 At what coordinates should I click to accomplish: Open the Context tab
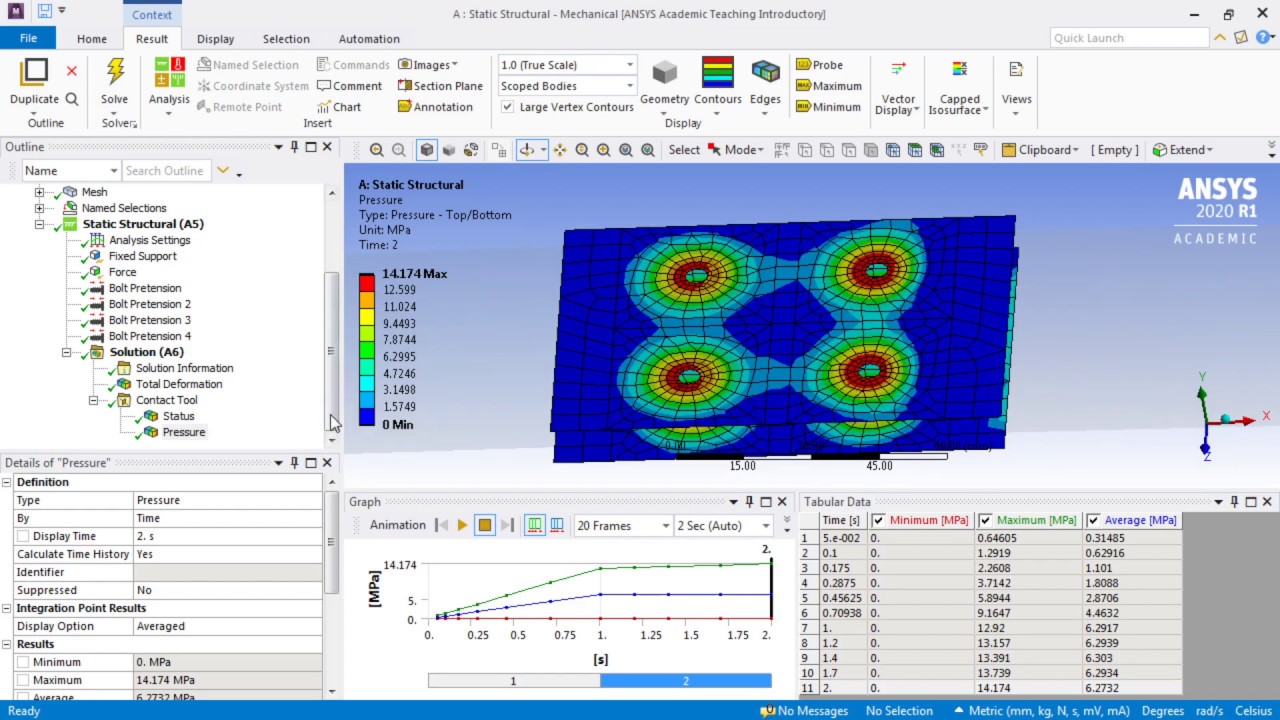pos(152,14)
